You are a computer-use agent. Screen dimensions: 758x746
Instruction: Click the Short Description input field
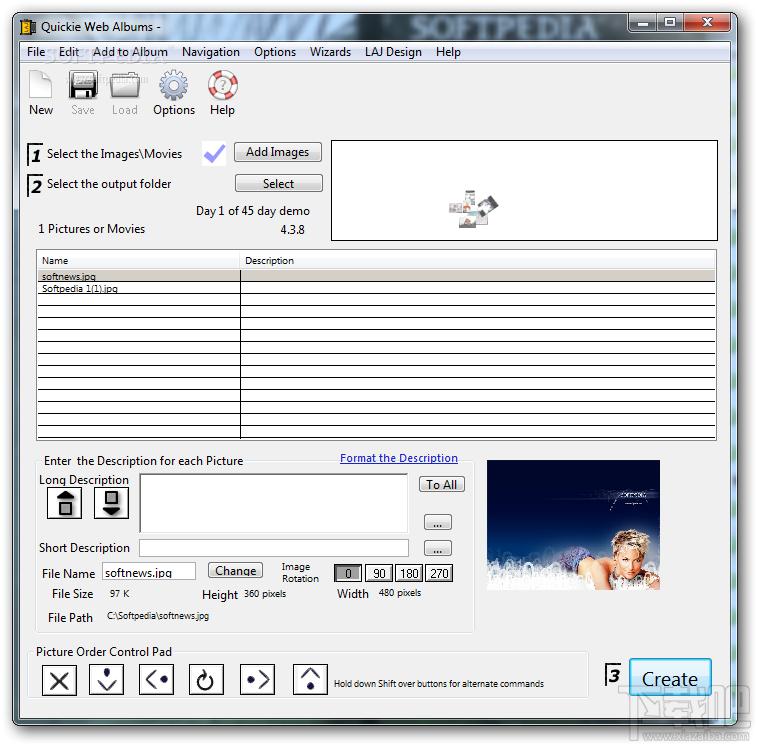point(274,548)
